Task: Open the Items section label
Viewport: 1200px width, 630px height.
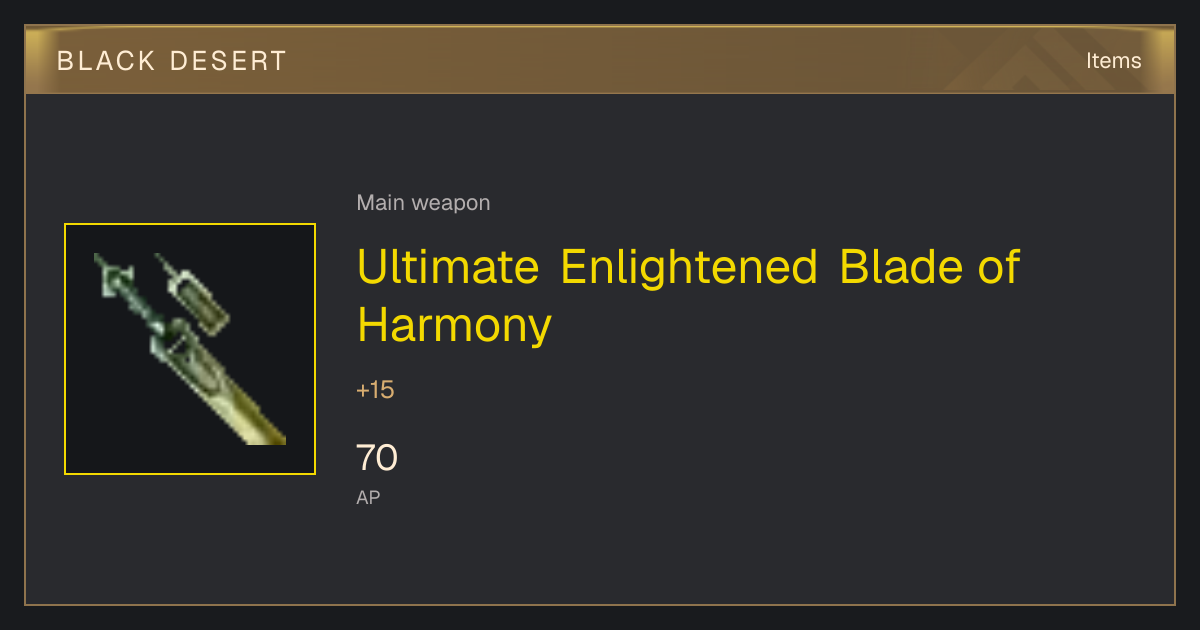Action: (x=1113, y=60)
